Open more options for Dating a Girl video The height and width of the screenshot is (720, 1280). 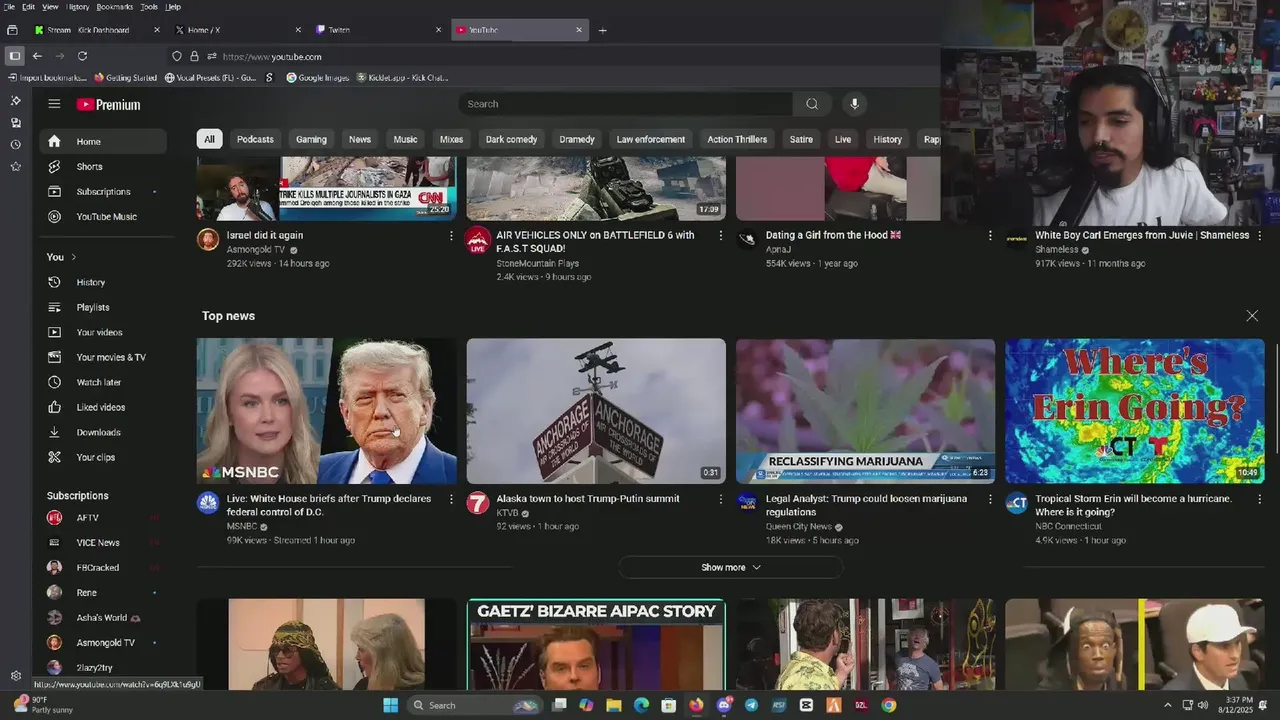(x=990, y=236)
